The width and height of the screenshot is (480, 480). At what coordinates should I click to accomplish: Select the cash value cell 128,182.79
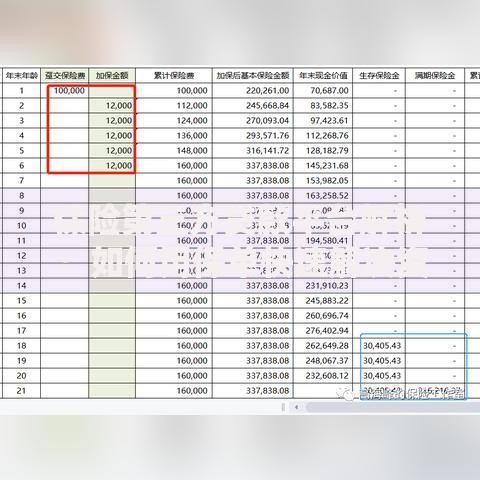click(323, 151)
